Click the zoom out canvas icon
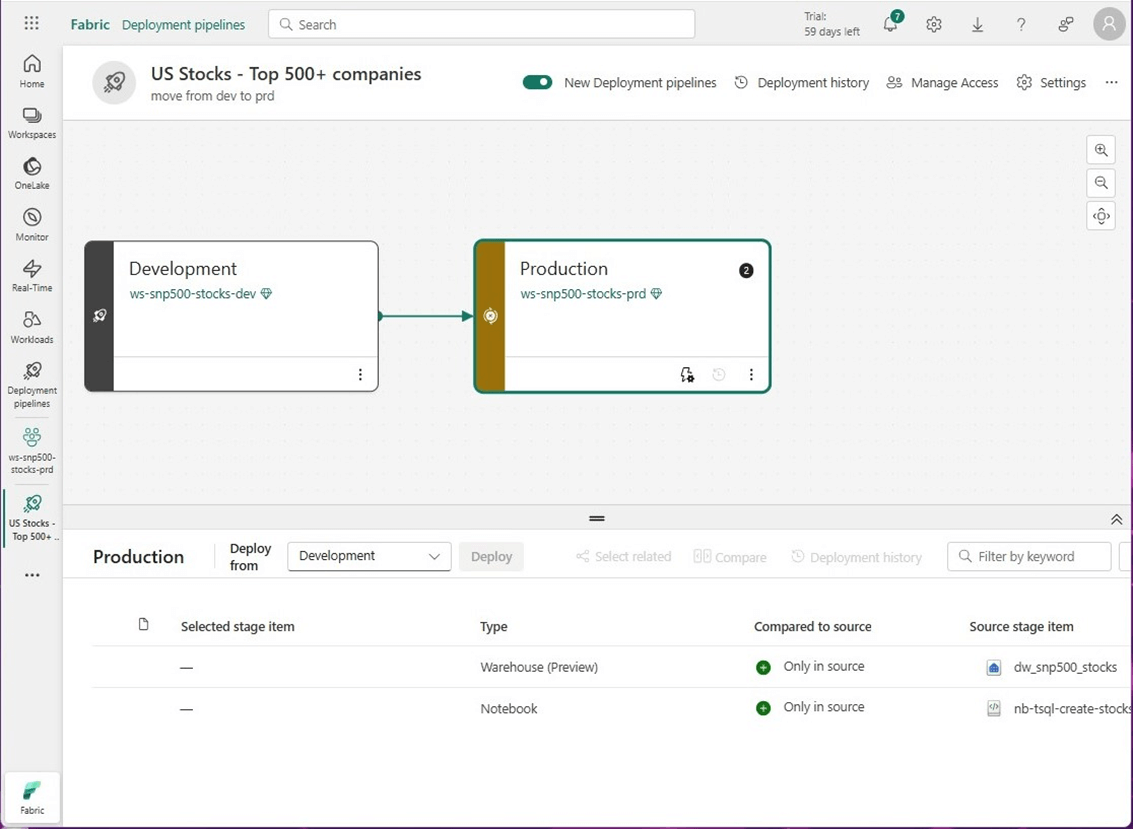Viewport: 1133px width, 829px height. pos(1100,183)
